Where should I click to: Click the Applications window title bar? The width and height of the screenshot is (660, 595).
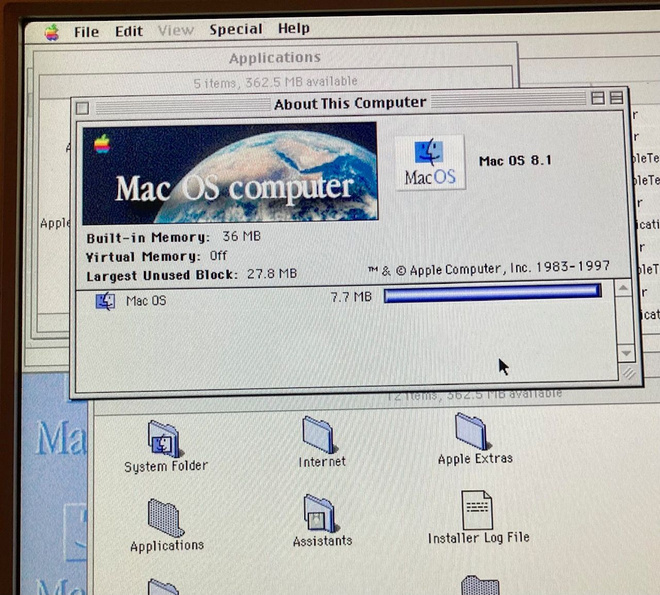coord(275,57)
